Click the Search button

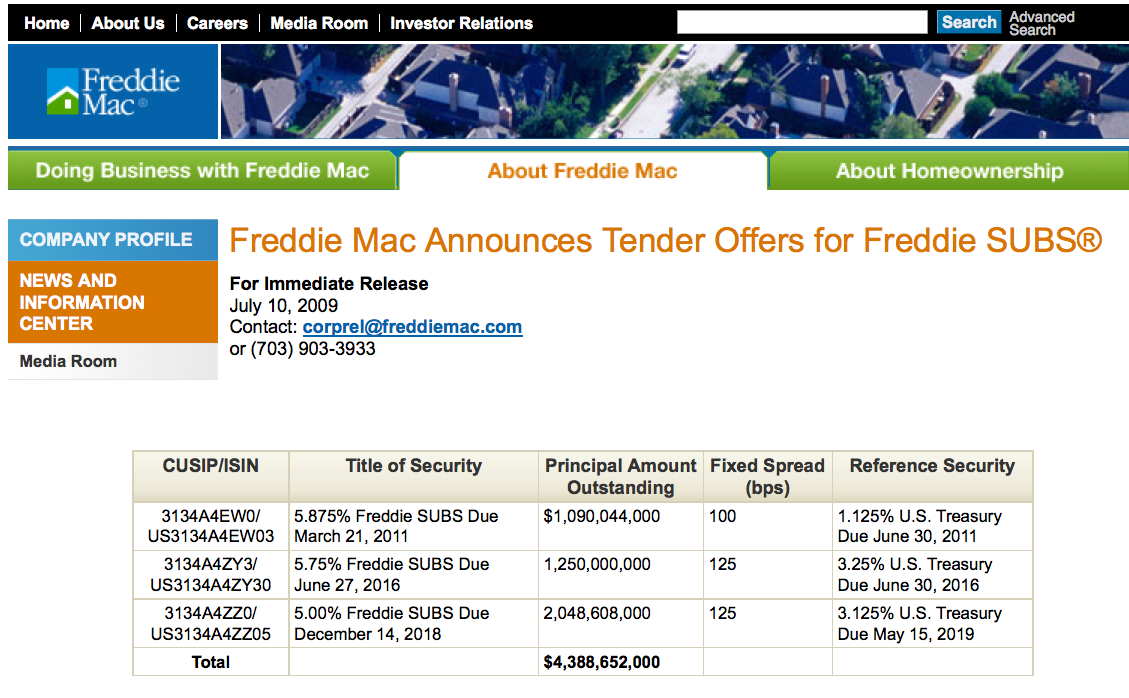tap(968, 21)
